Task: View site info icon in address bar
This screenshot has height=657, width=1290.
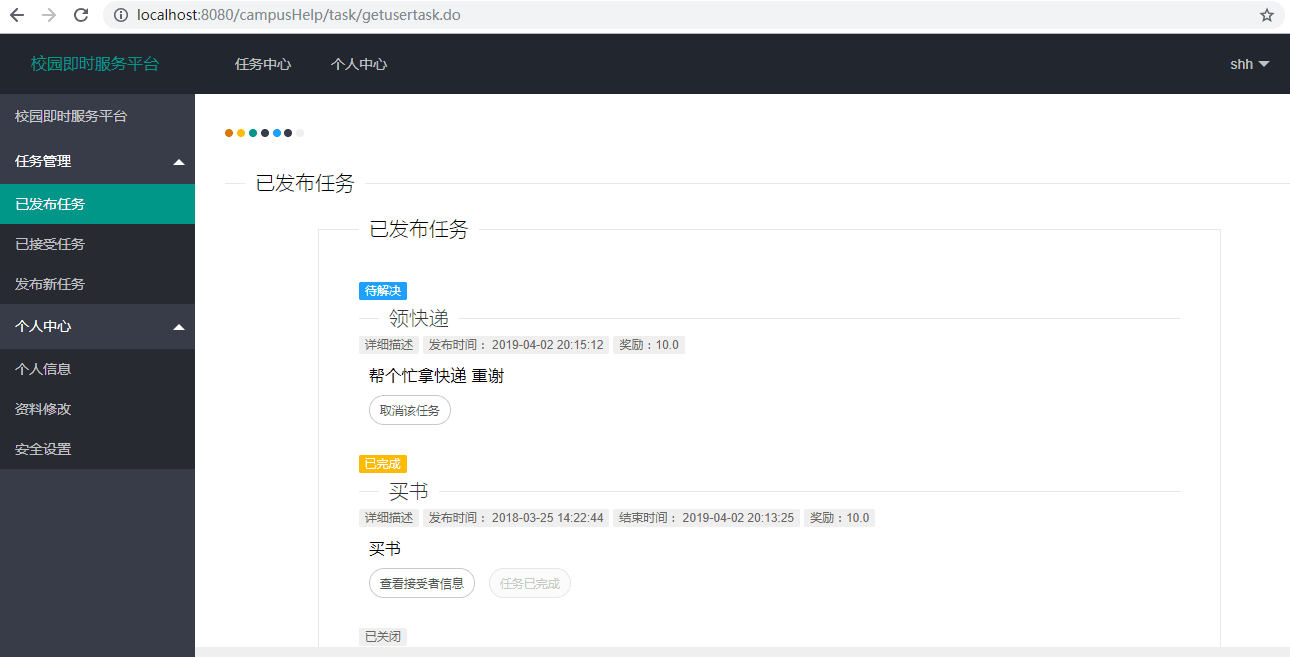Action: (121, 15)
